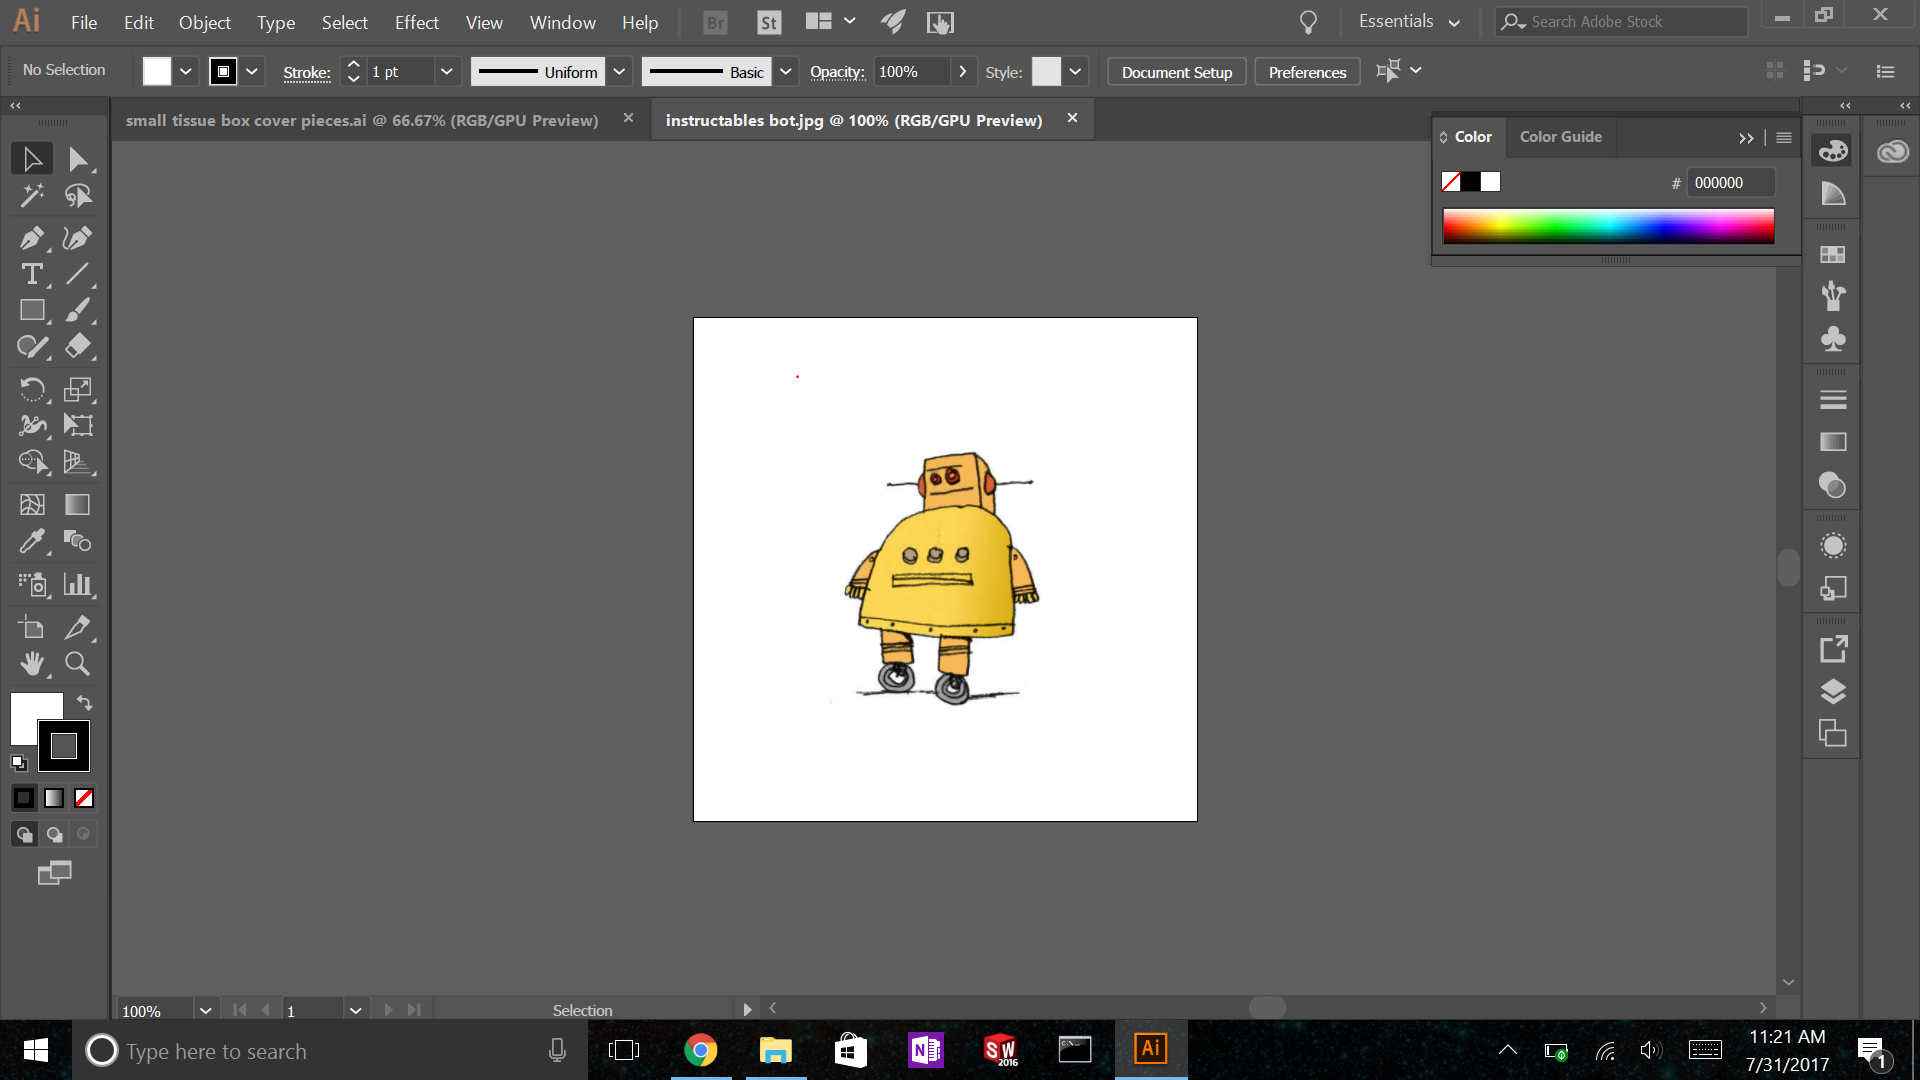Image resolution: width=1920 pixels, height=1080 pixels.
Task: Select the Column Graph tool
Action: tap(78, 584)
